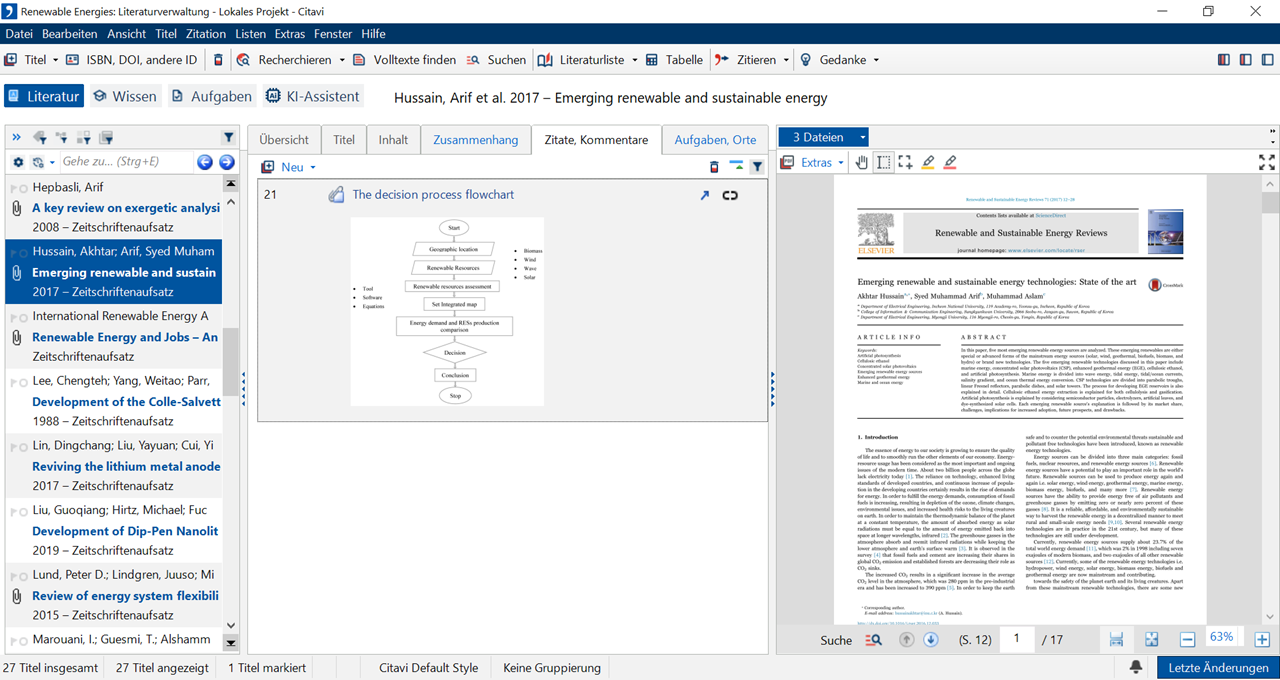The width and height of the screenshot is (1280, 680).
Task: Choose the yellow highlighter tool
Action: click(928, 162)
